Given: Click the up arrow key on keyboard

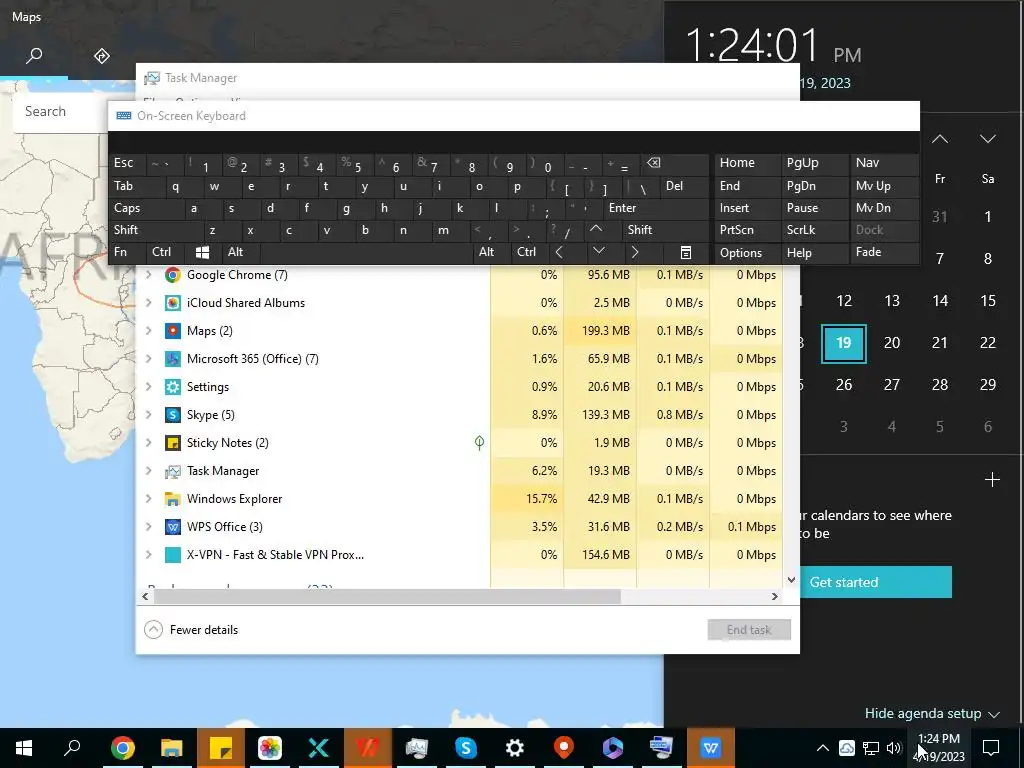Looking at the screenshot, I should click(x=596, y=229).
